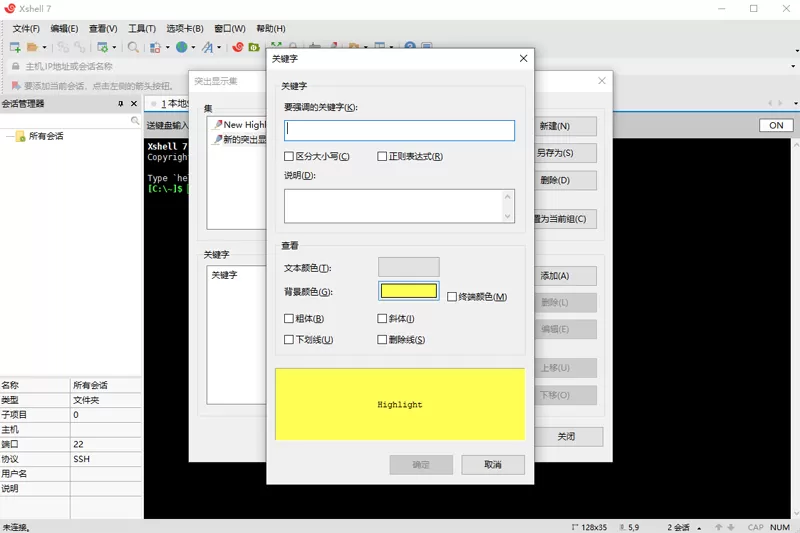Open the 工具(T) menu

(142, 29)
